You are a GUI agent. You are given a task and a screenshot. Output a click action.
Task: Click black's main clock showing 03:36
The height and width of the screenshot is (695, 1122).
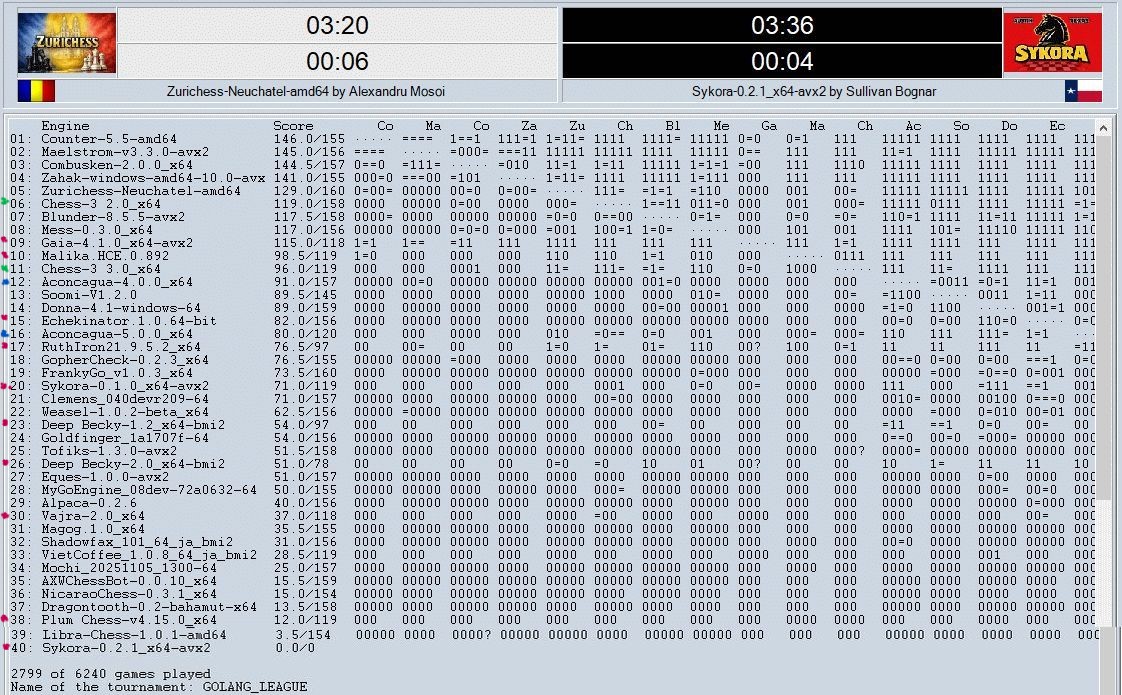tap(782, 26)
